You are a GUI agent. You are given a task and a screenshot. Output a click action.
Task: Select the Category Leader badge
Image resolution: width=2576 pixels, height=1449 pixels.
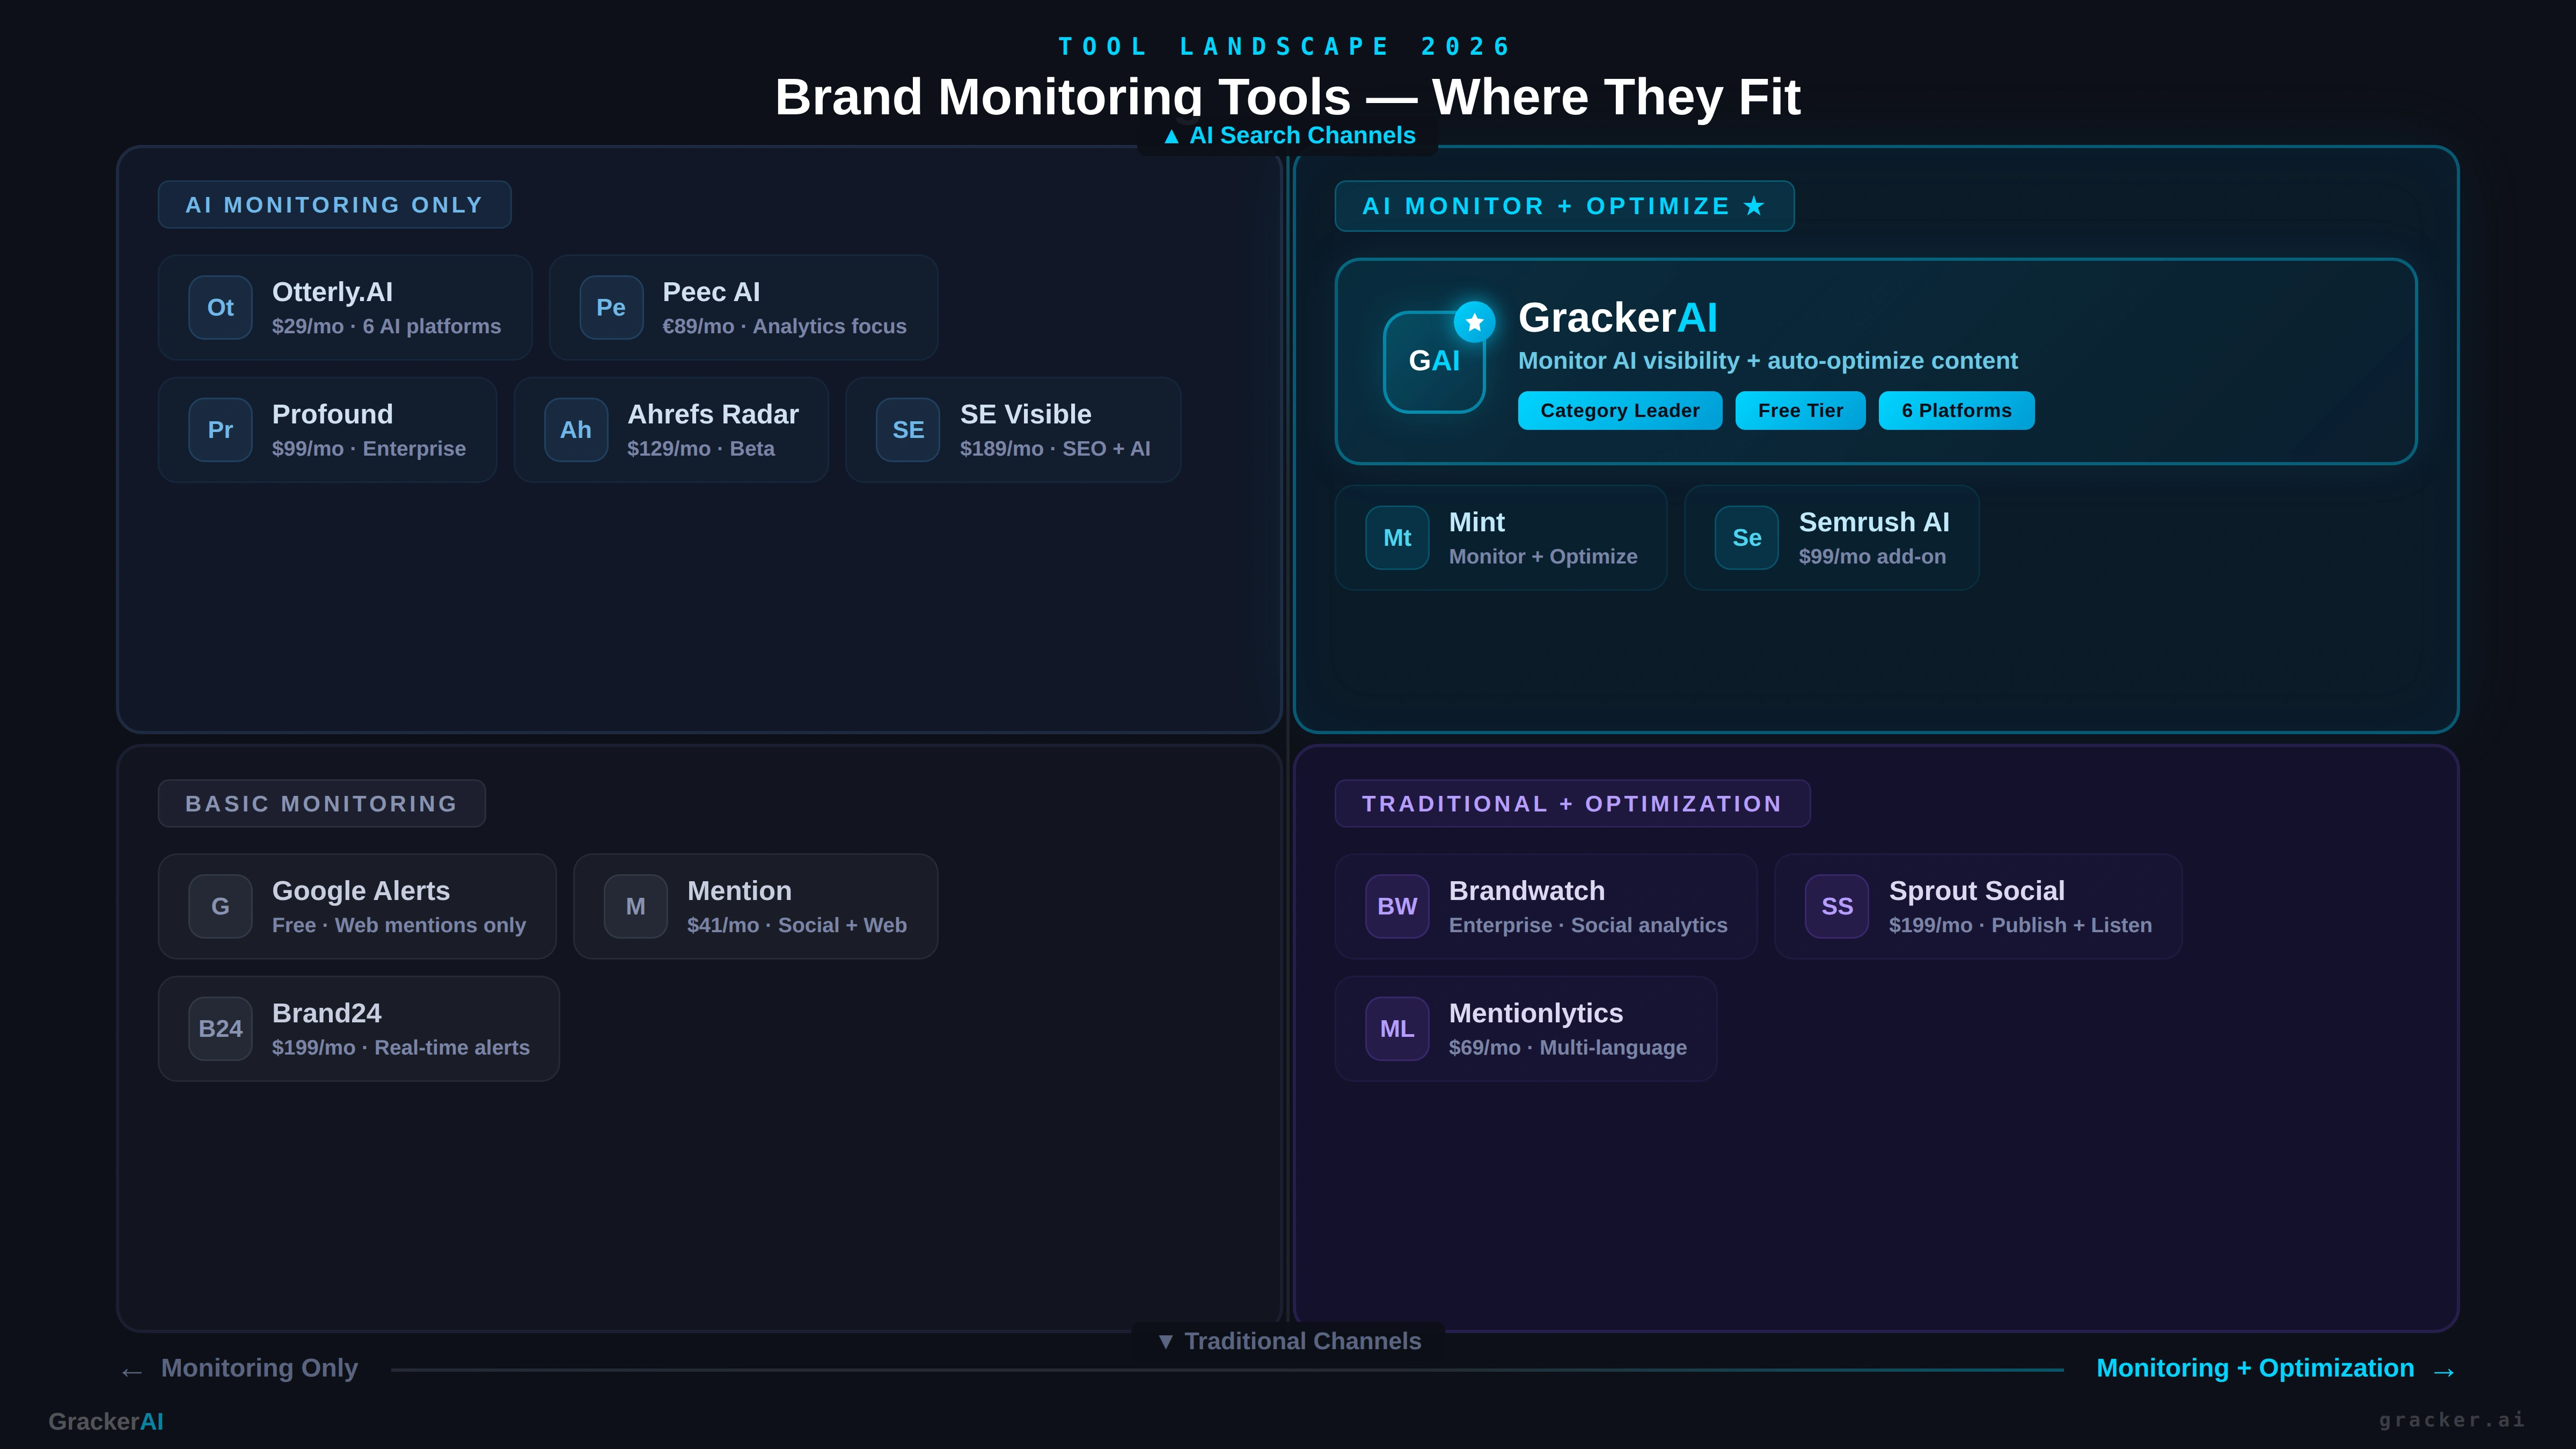point(1619,411)
